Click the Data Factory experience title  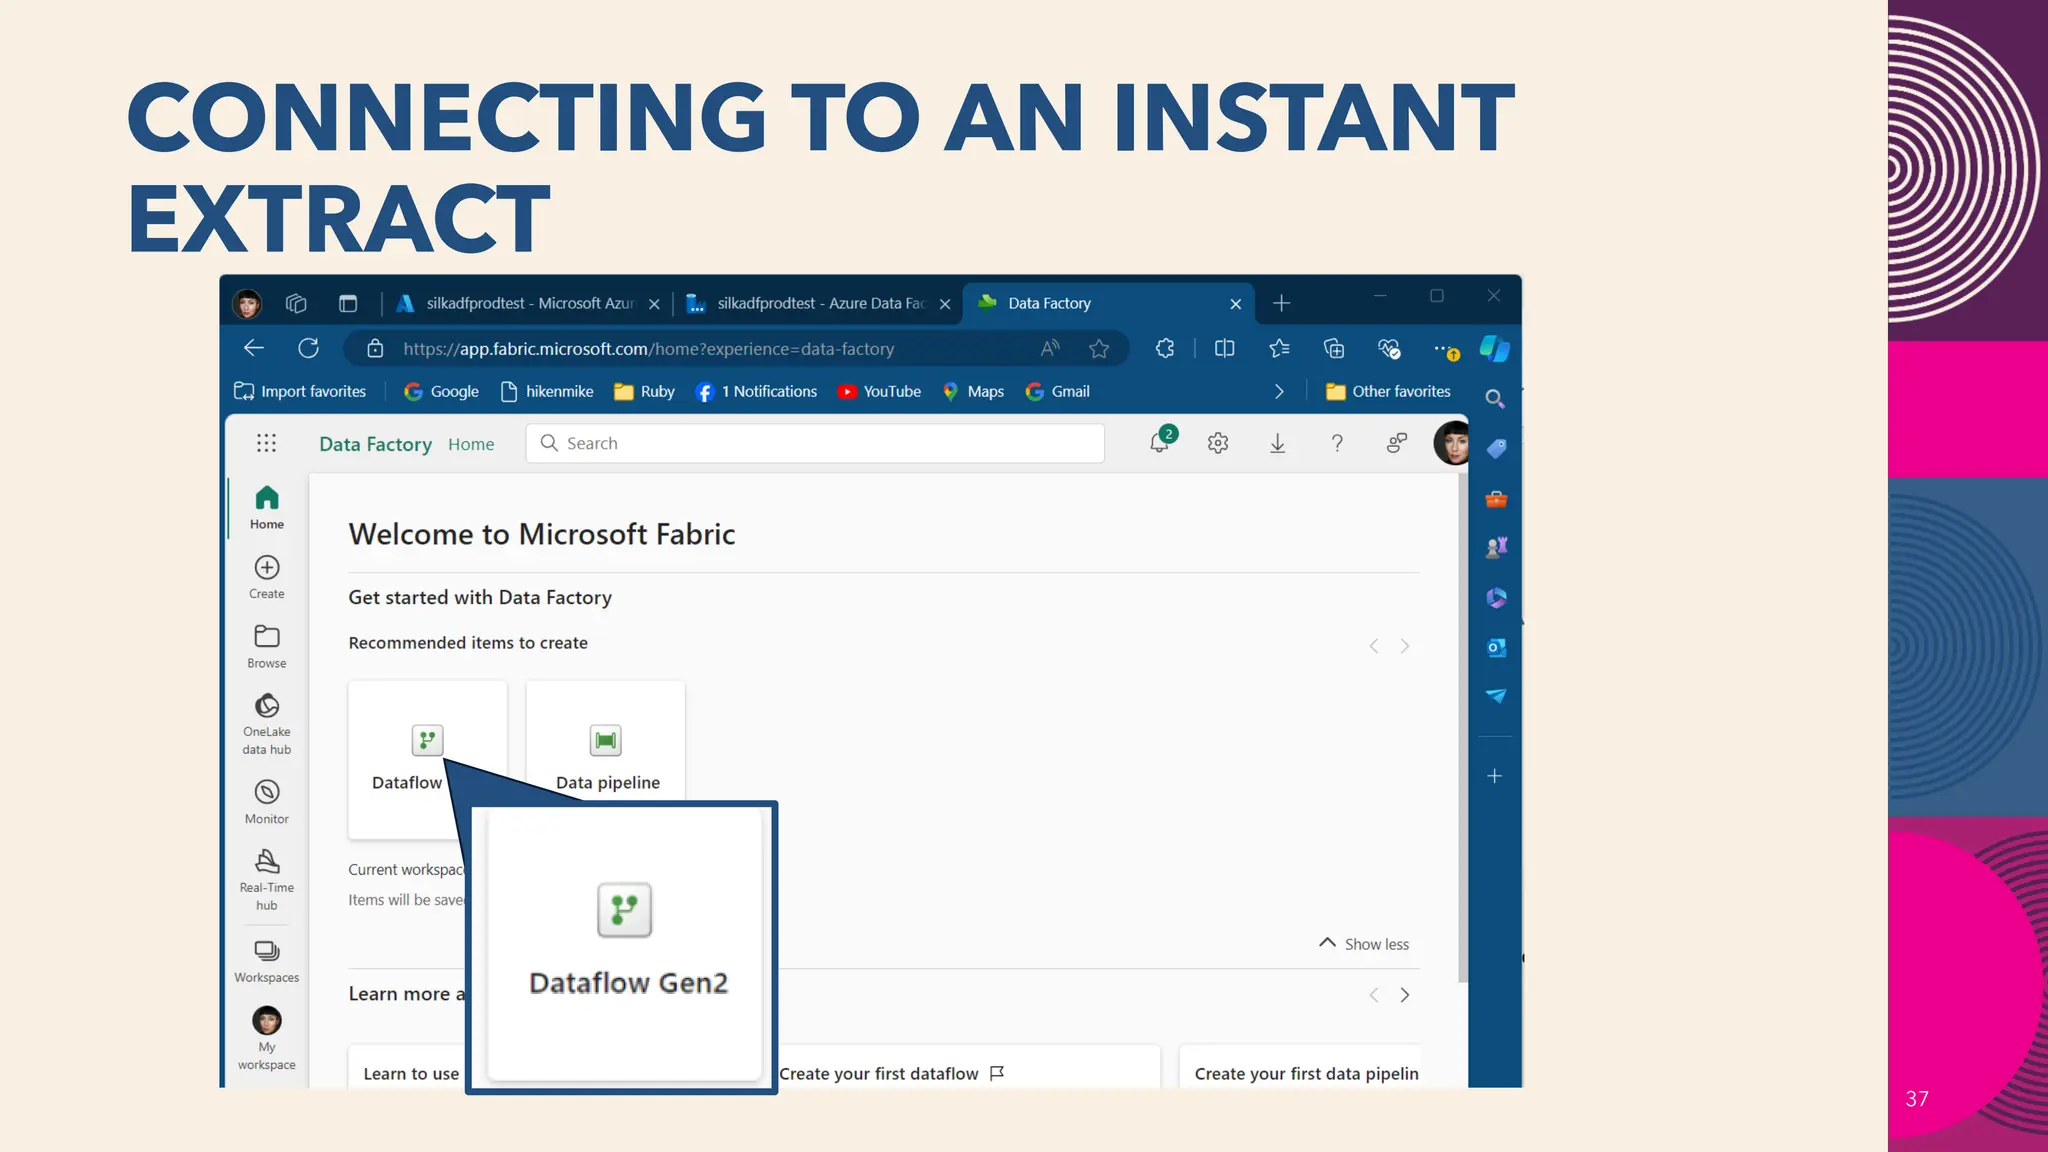point(375,444)
